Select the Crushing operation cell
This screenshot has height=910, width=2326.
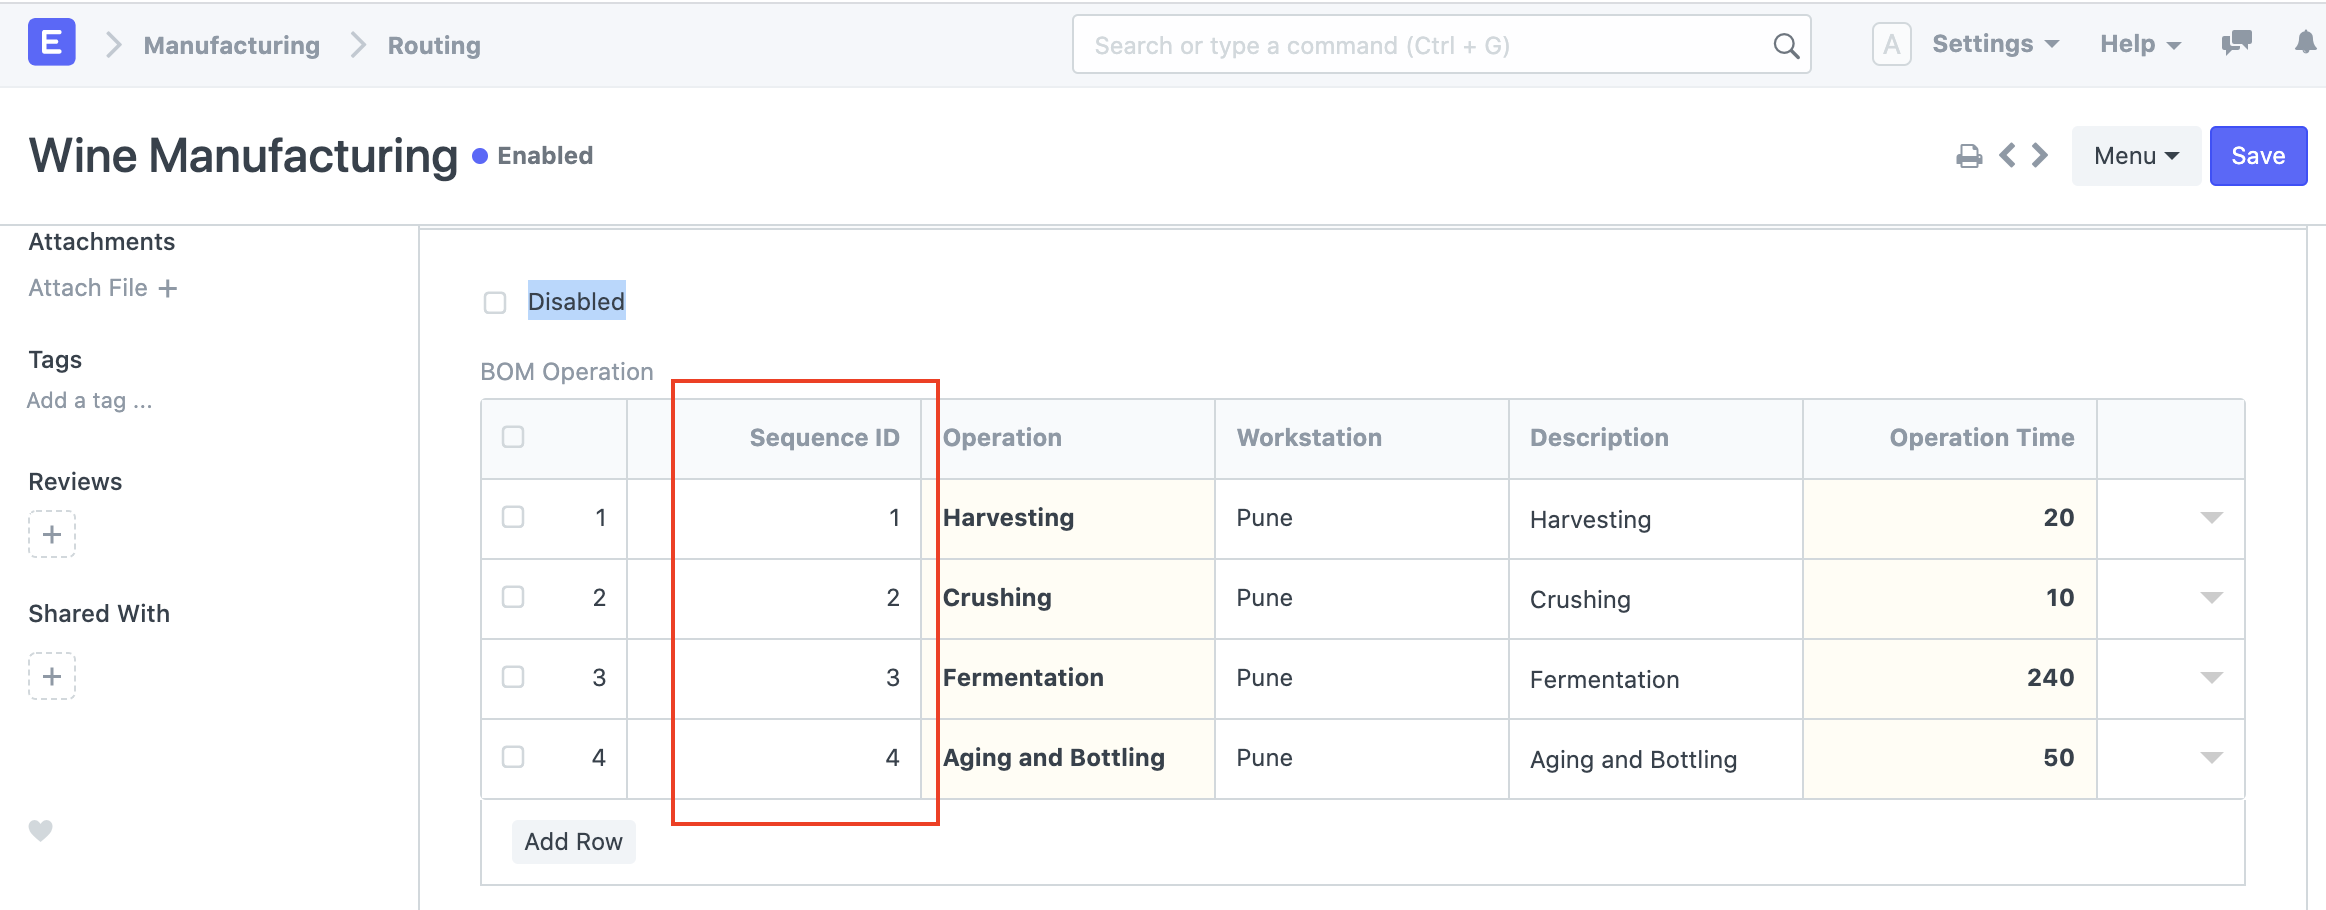coord(1068,598)
